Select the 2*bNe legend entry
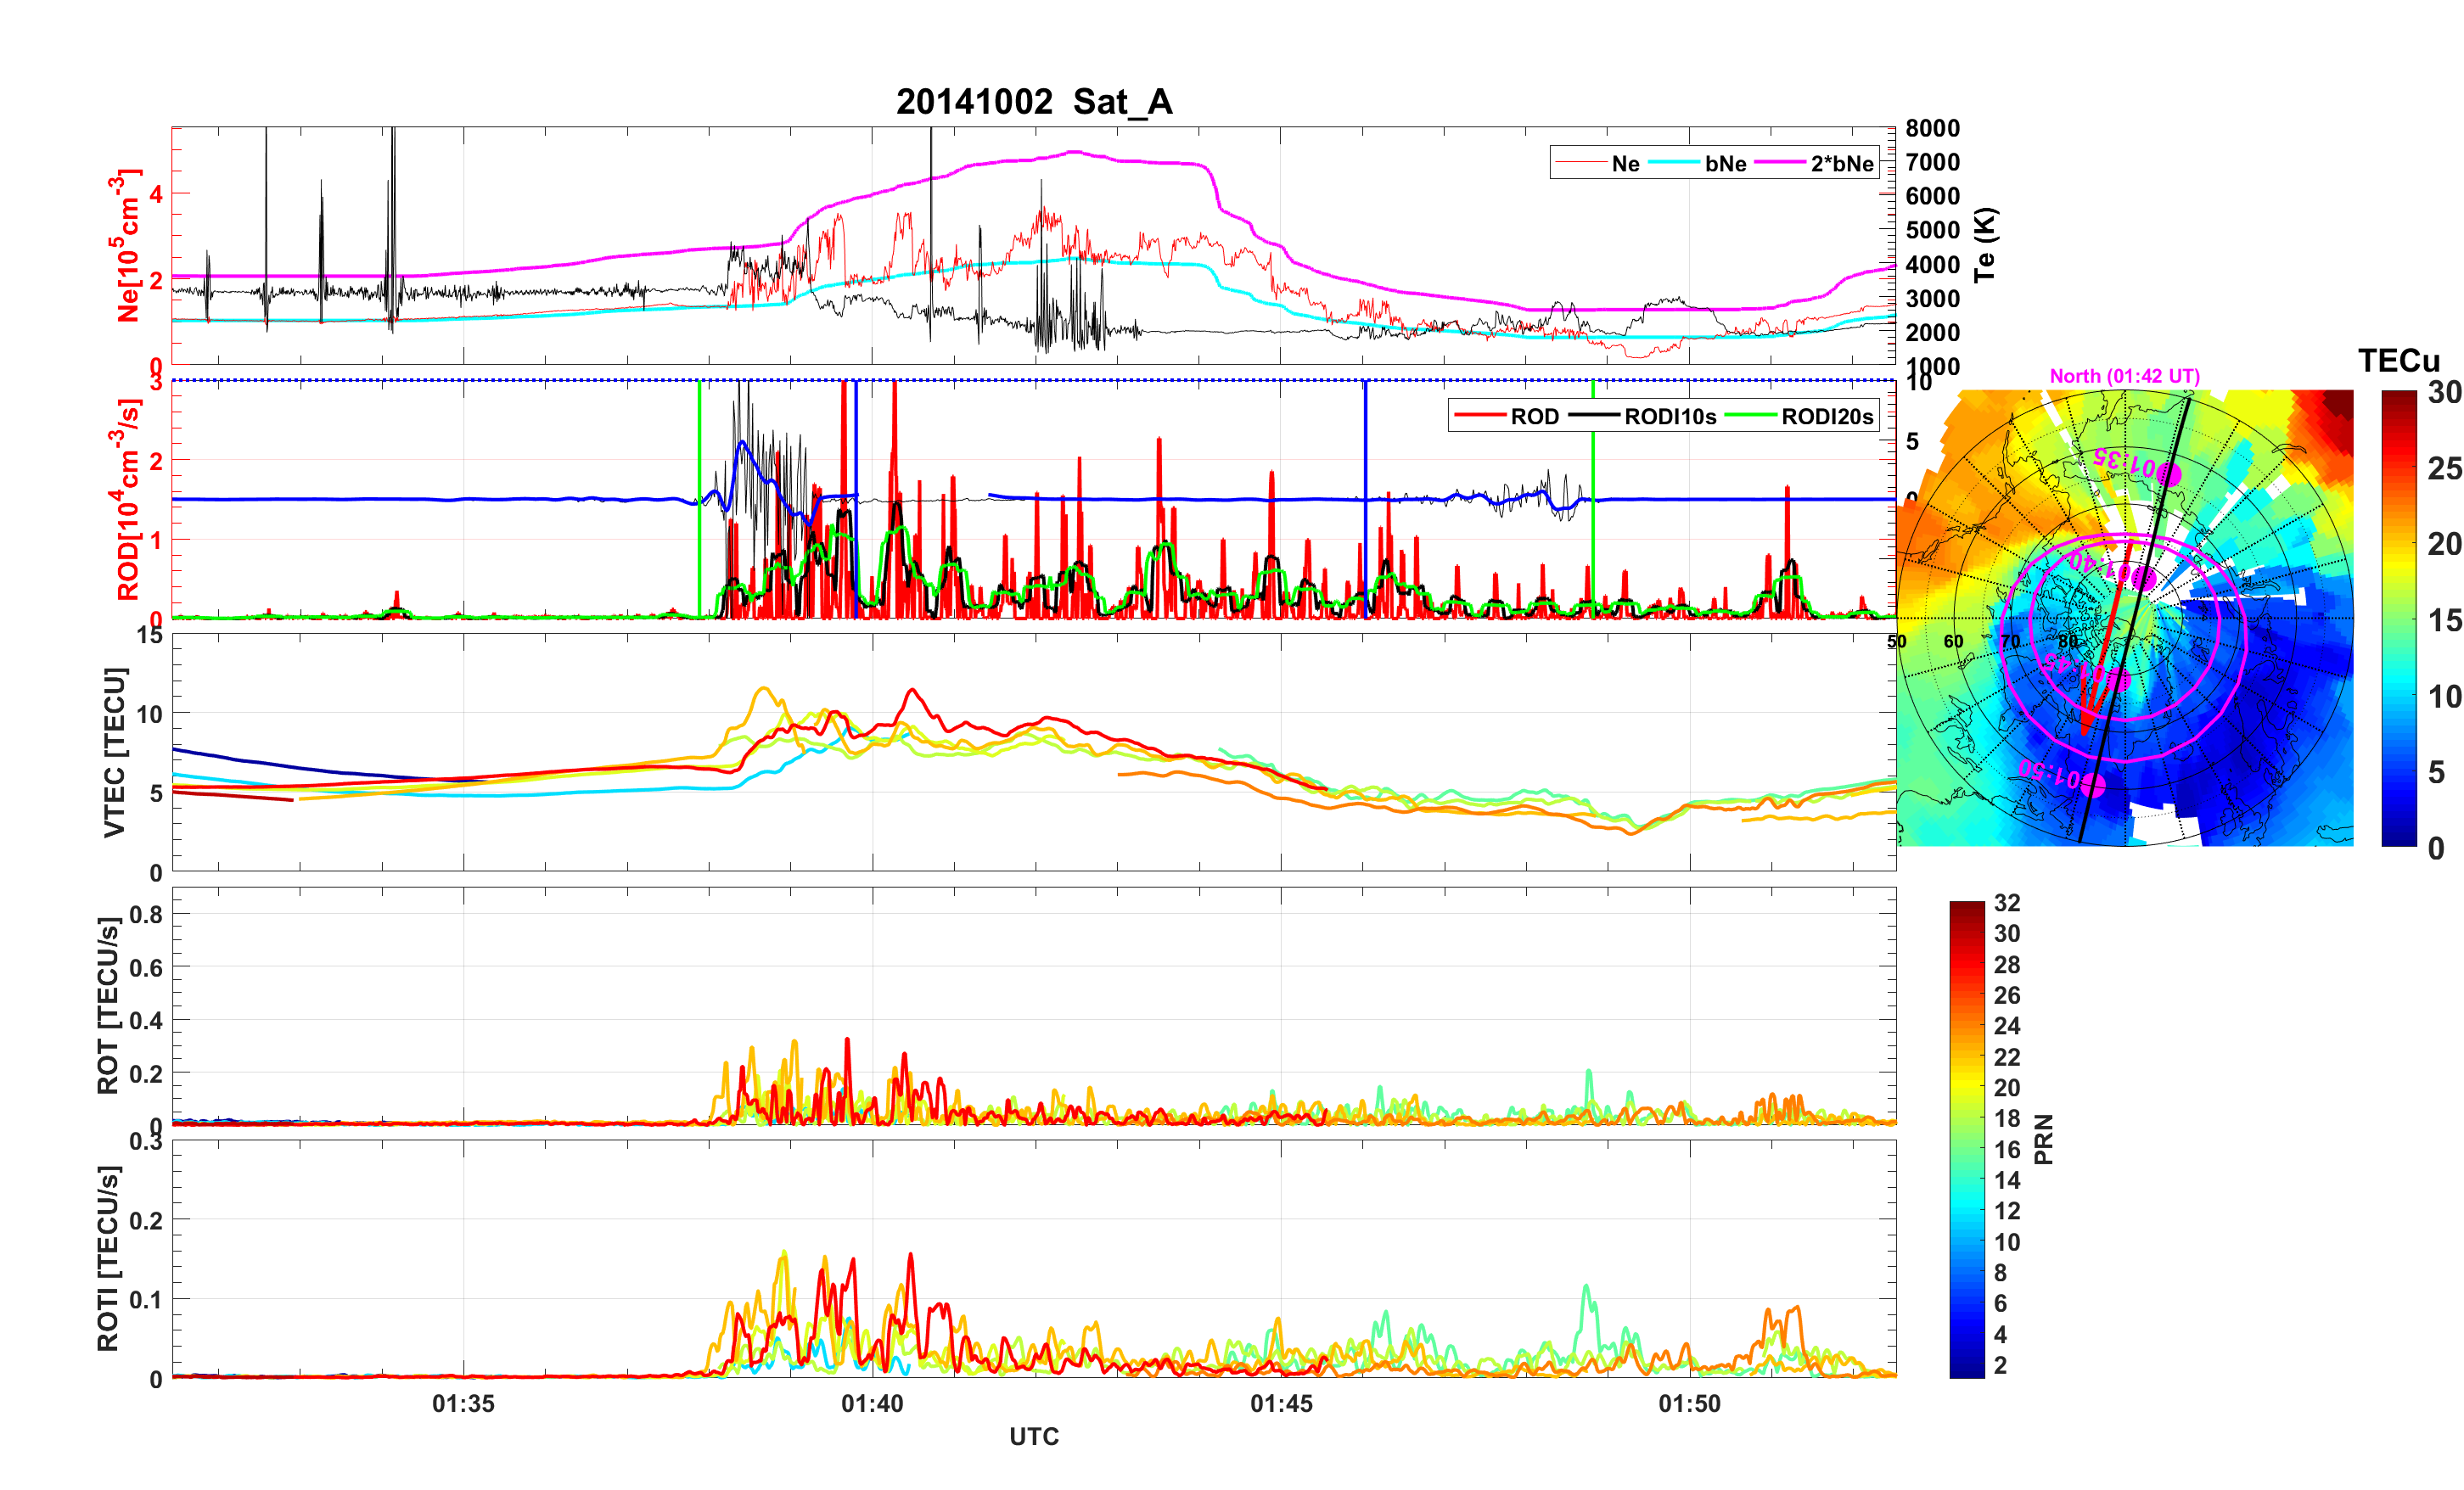This screenshot has height=1490, width=2464. [x=1841, y=164]
